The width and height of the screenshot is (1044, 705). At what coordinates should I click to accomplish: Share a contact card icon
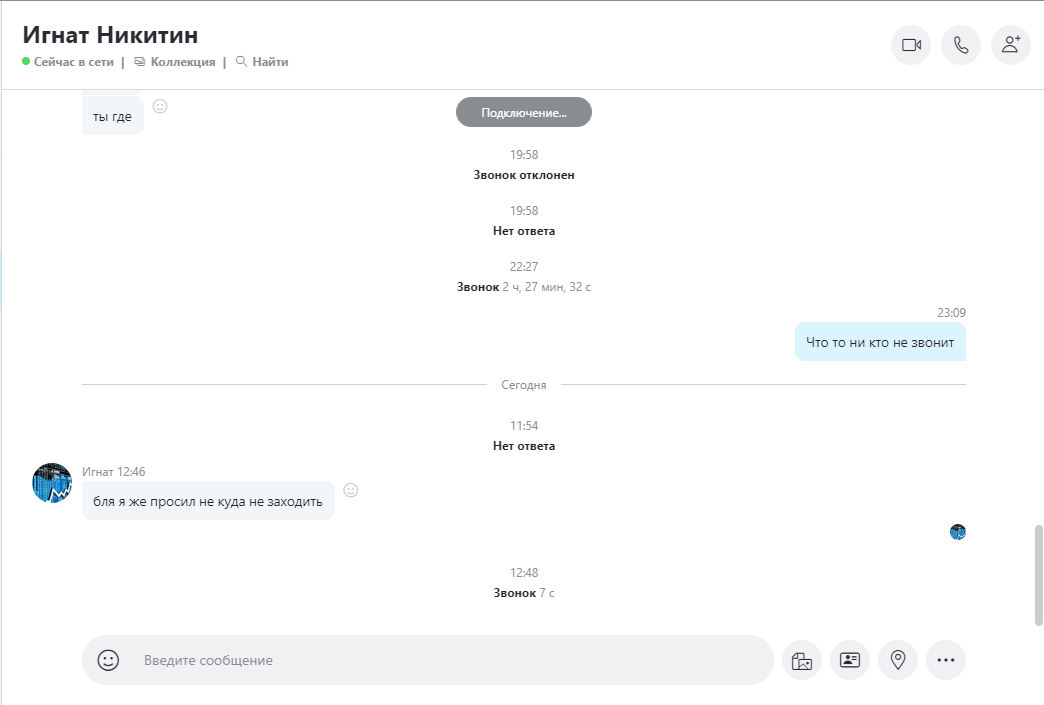(x=850, y=660)
